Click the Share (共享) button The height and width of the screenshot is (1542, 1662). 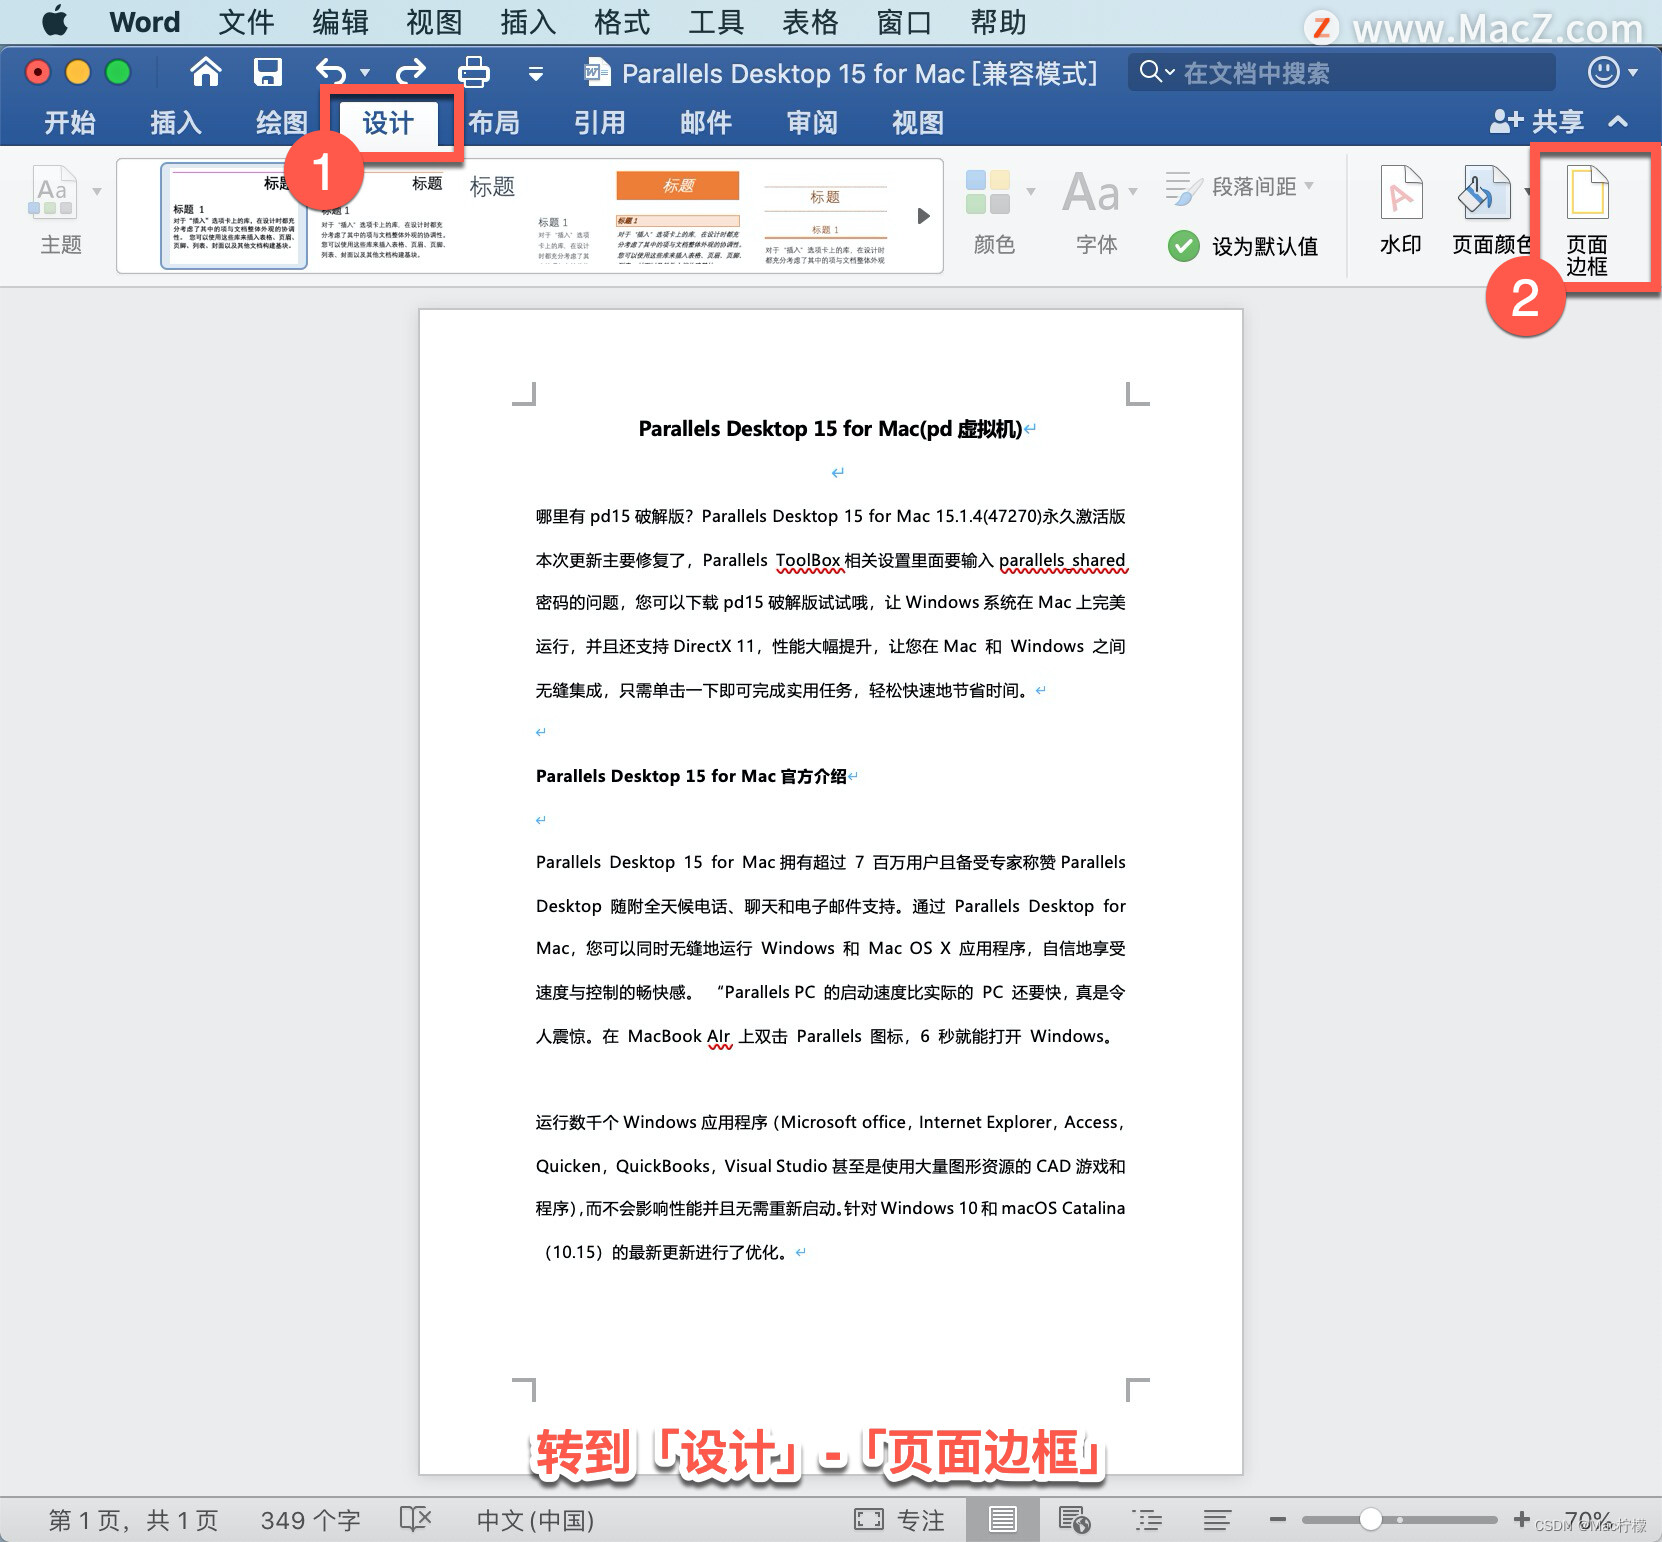1537,122
